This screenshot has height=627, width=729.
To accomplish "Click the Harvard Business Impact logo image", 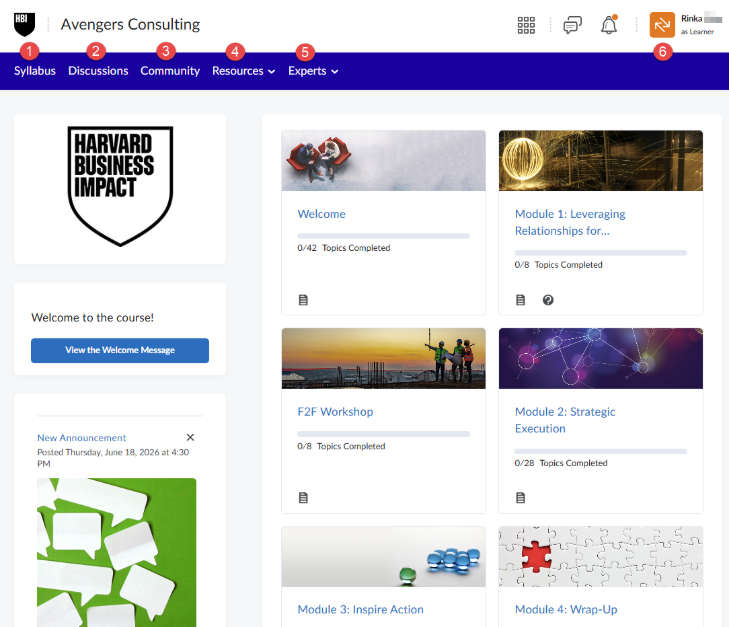I will click(120, 186).
